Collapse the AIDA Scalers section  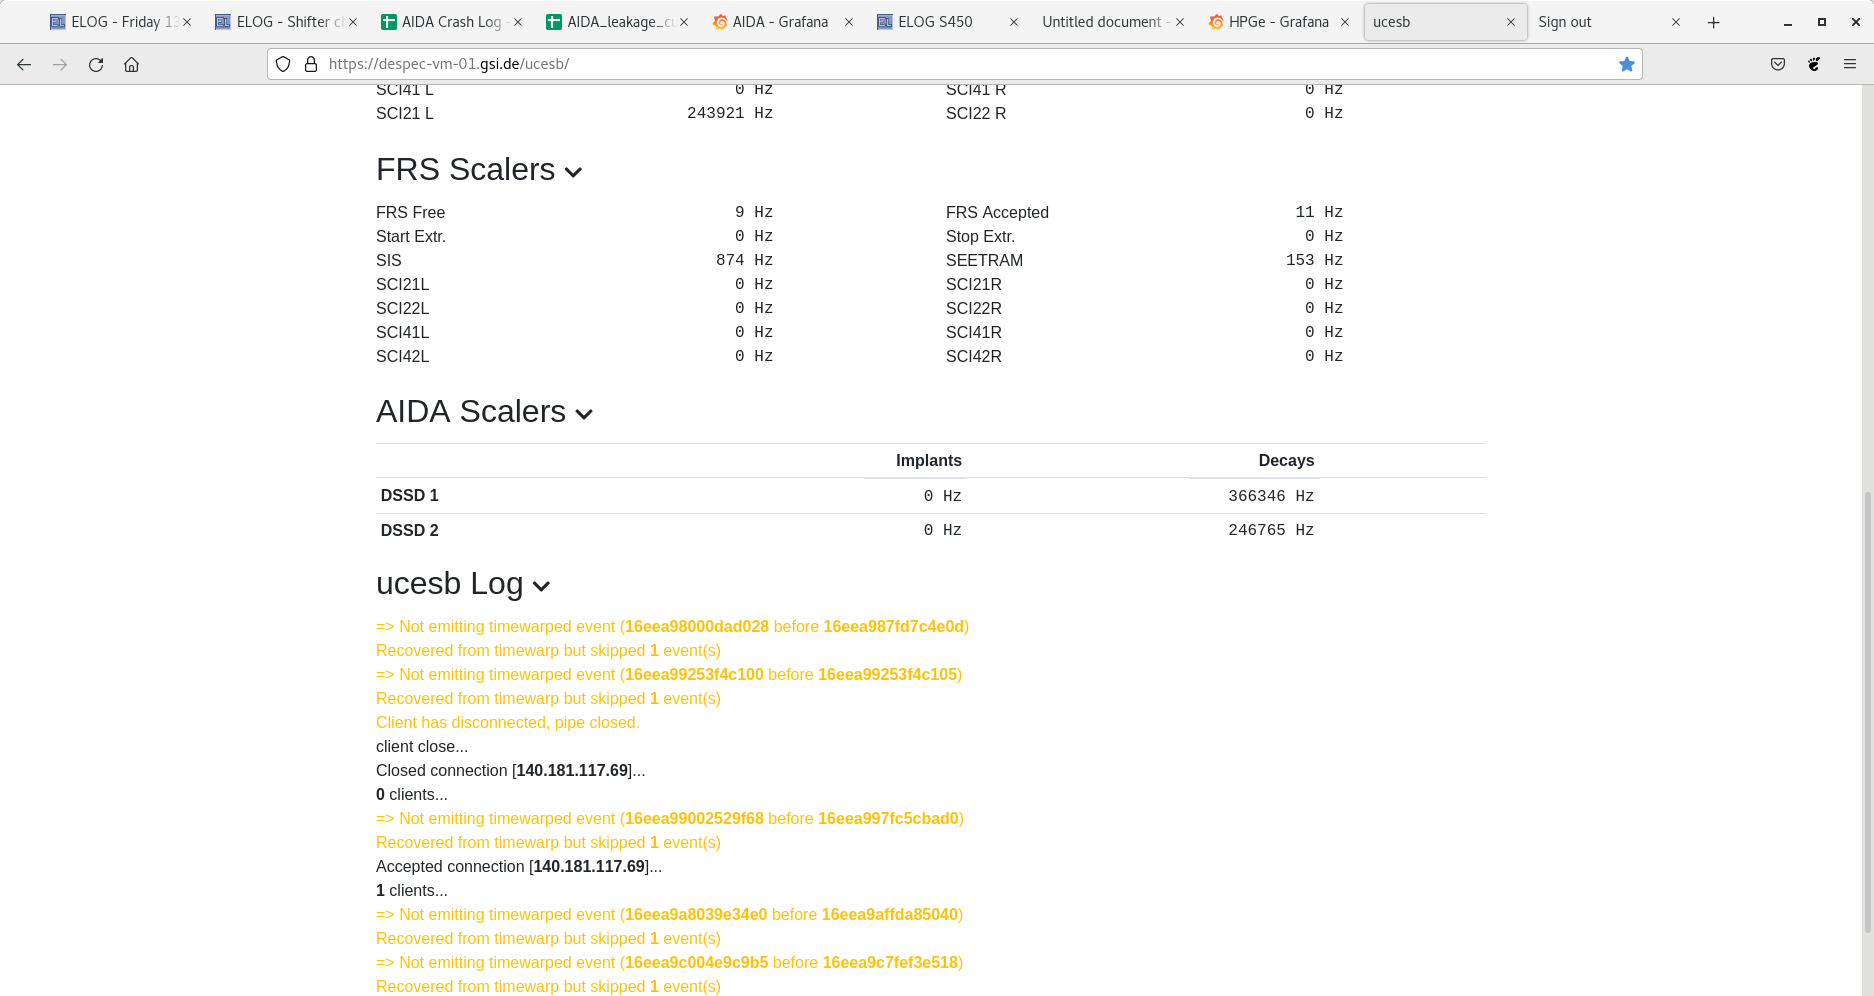(x=584, y=414)
